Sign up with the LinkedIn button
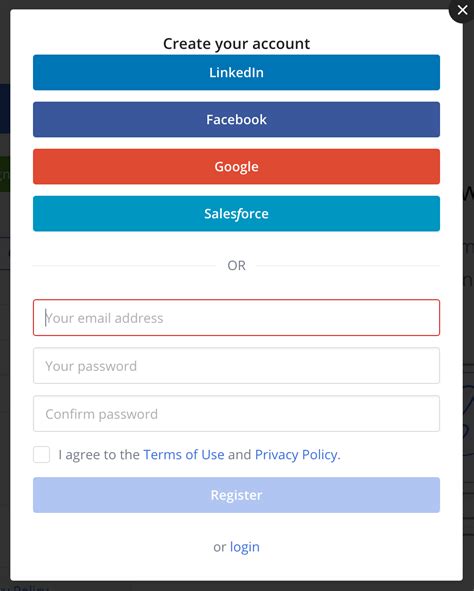This screenshot has width=474, height=591. [x=236, y=72]
